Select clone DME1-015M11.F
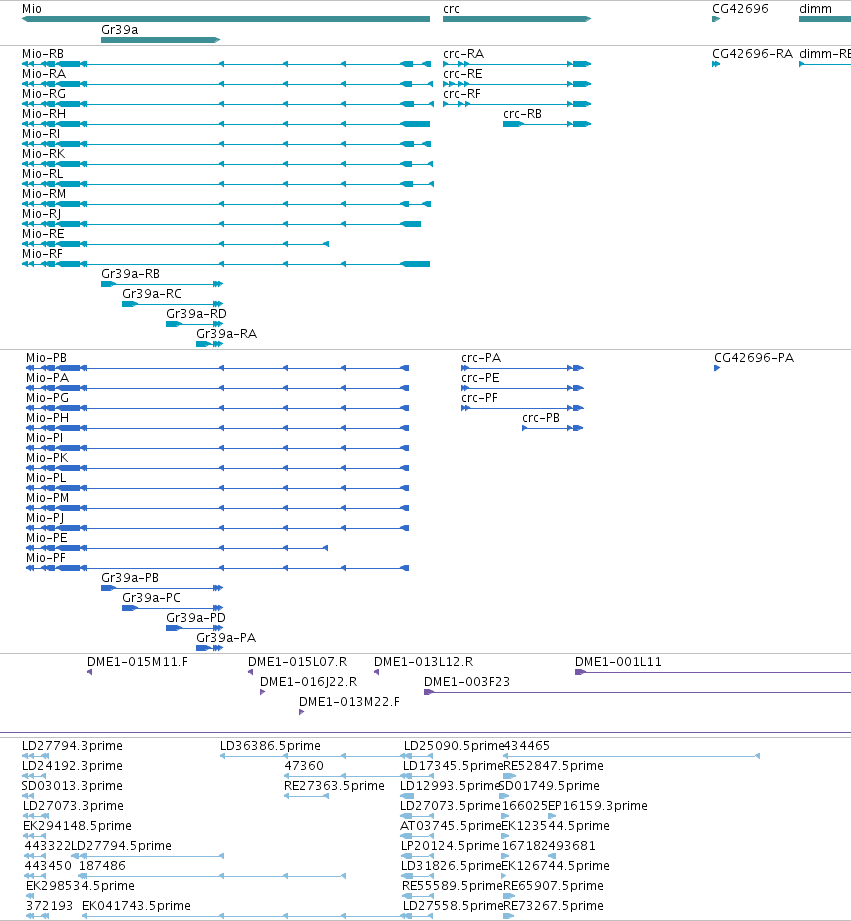 [137, 662]
